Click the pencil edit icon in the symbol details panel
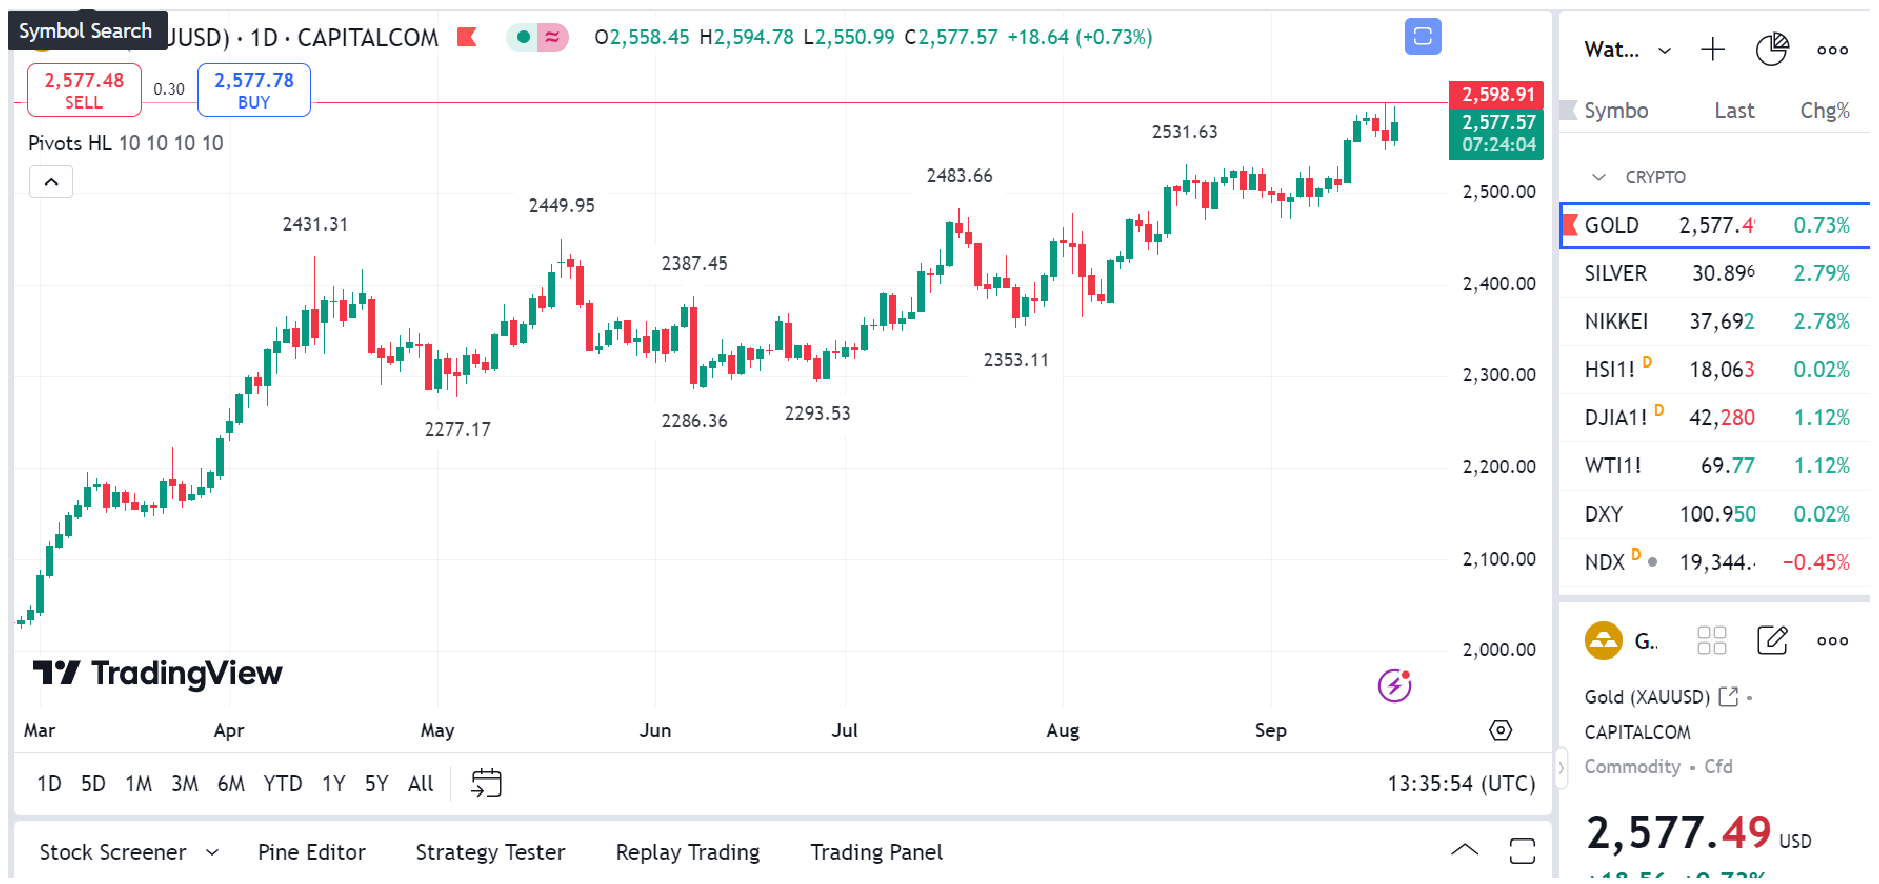This screenshot has height=884, width=1879. click(1771, 640)
